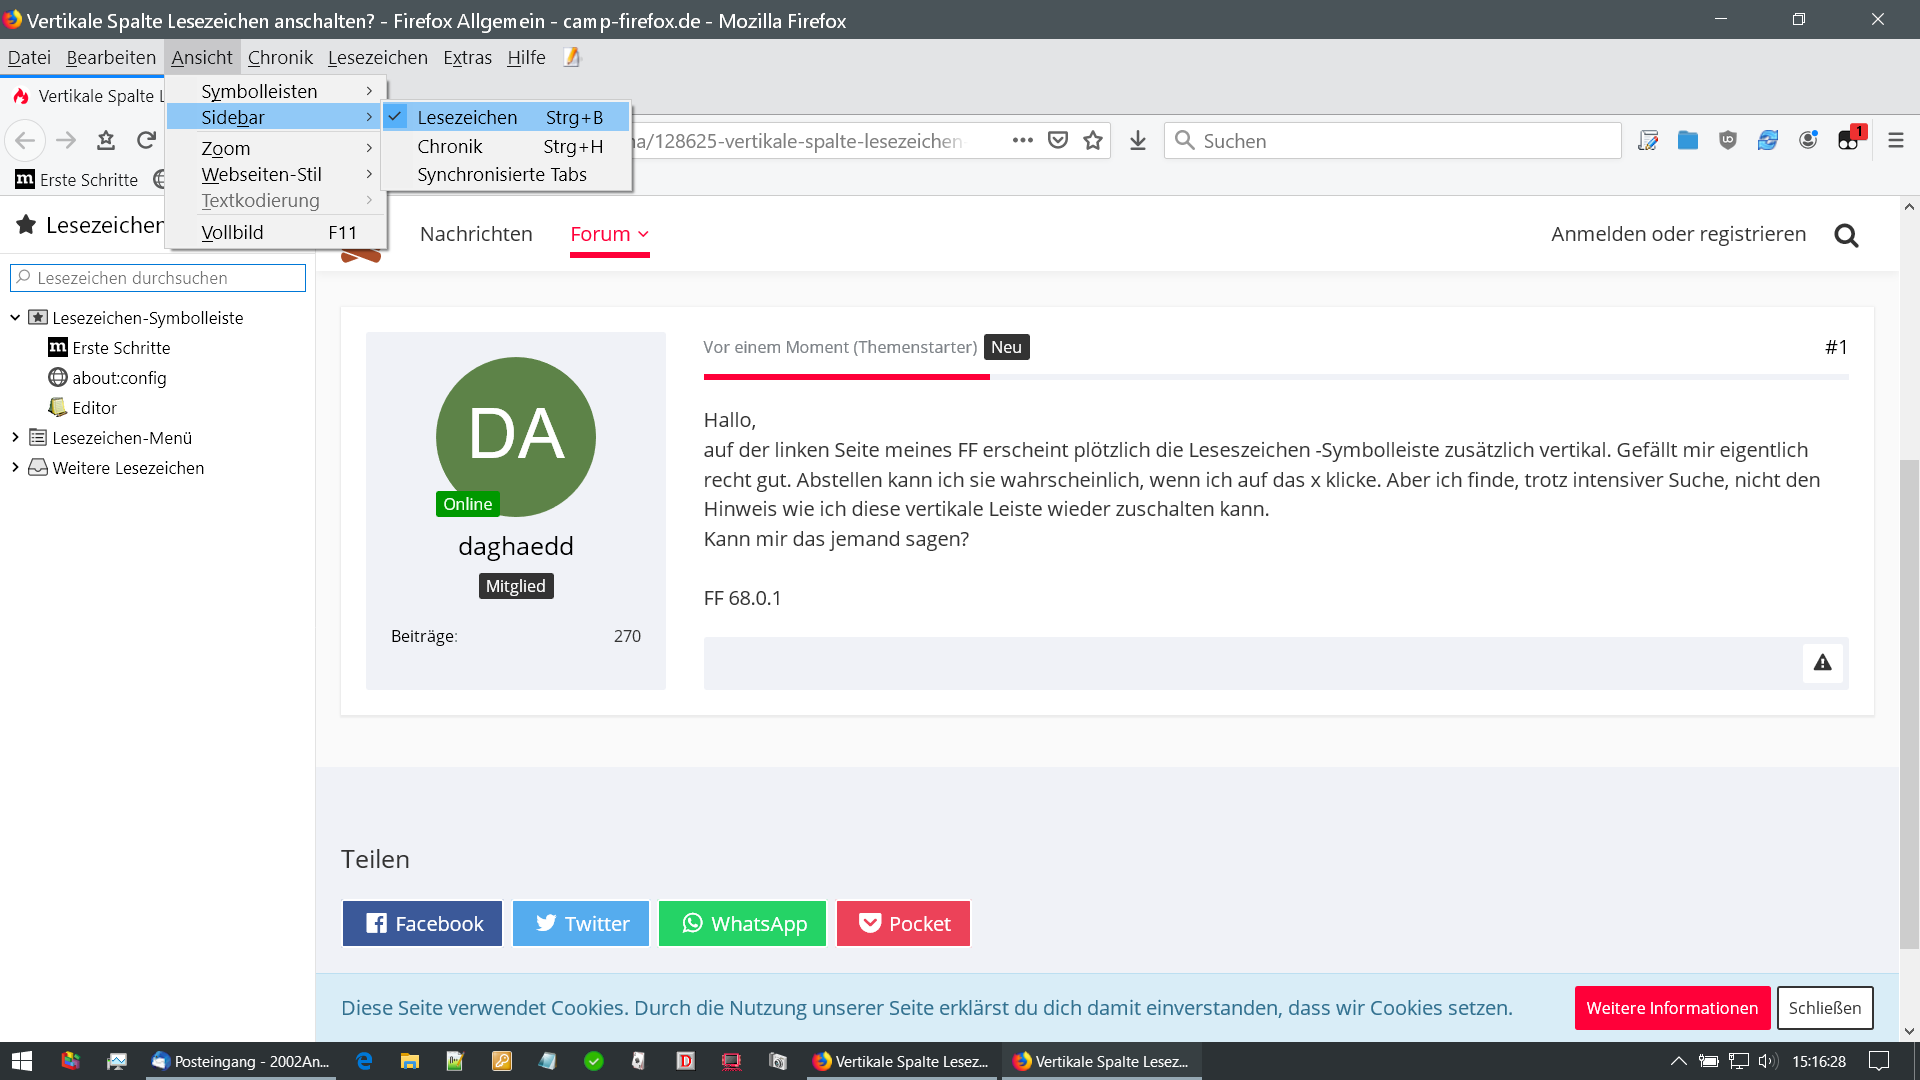The image size is (1920, 1080).
Task: Click the Pocket save icon in the address bar
Action: pyautogui.click(x=1058, y=141)
